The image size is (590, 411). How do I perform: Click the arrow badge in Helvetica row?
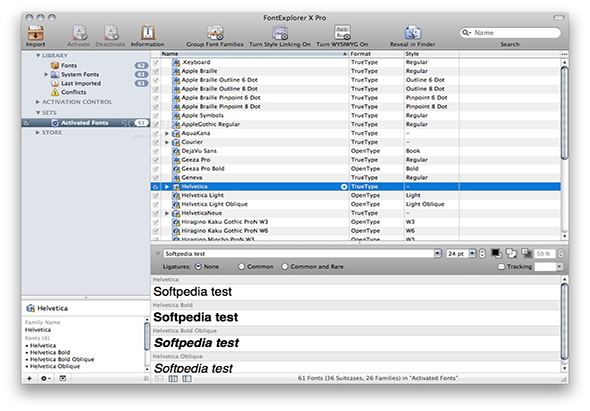[344, 187]
